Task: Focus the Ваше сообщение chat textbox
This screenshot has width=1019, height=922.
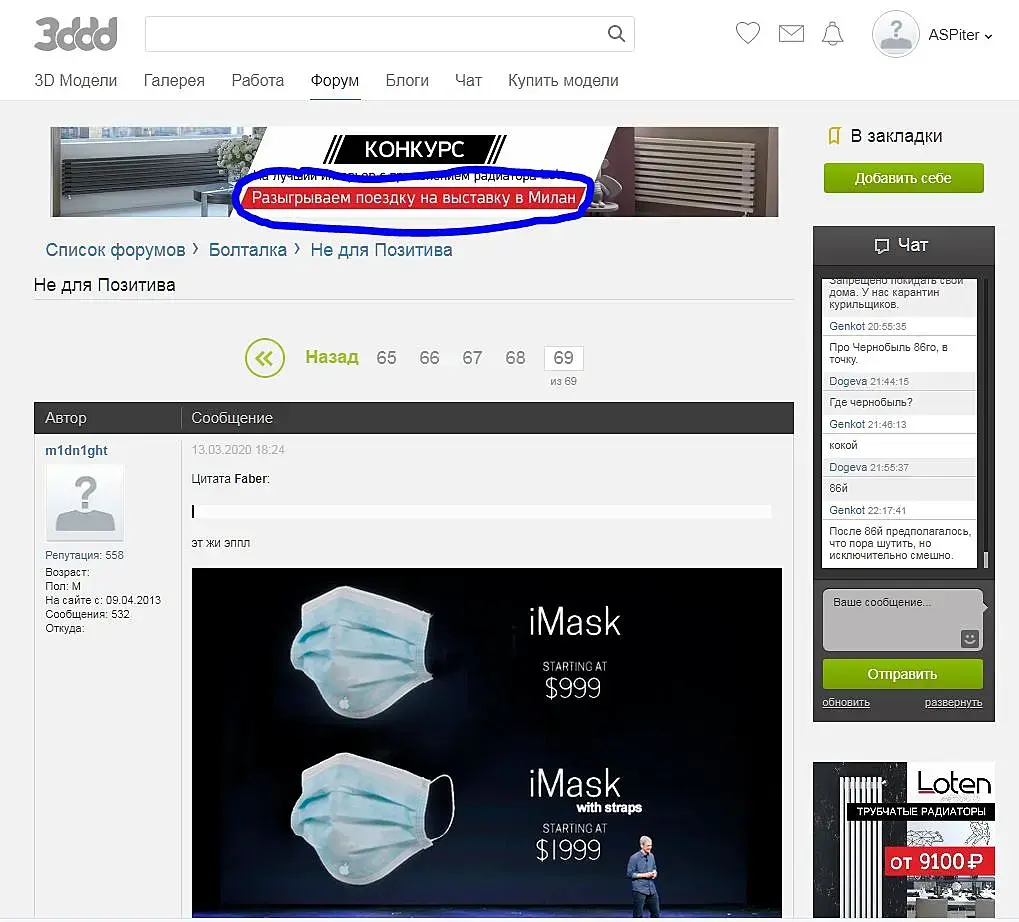Action: pos(902,619)
